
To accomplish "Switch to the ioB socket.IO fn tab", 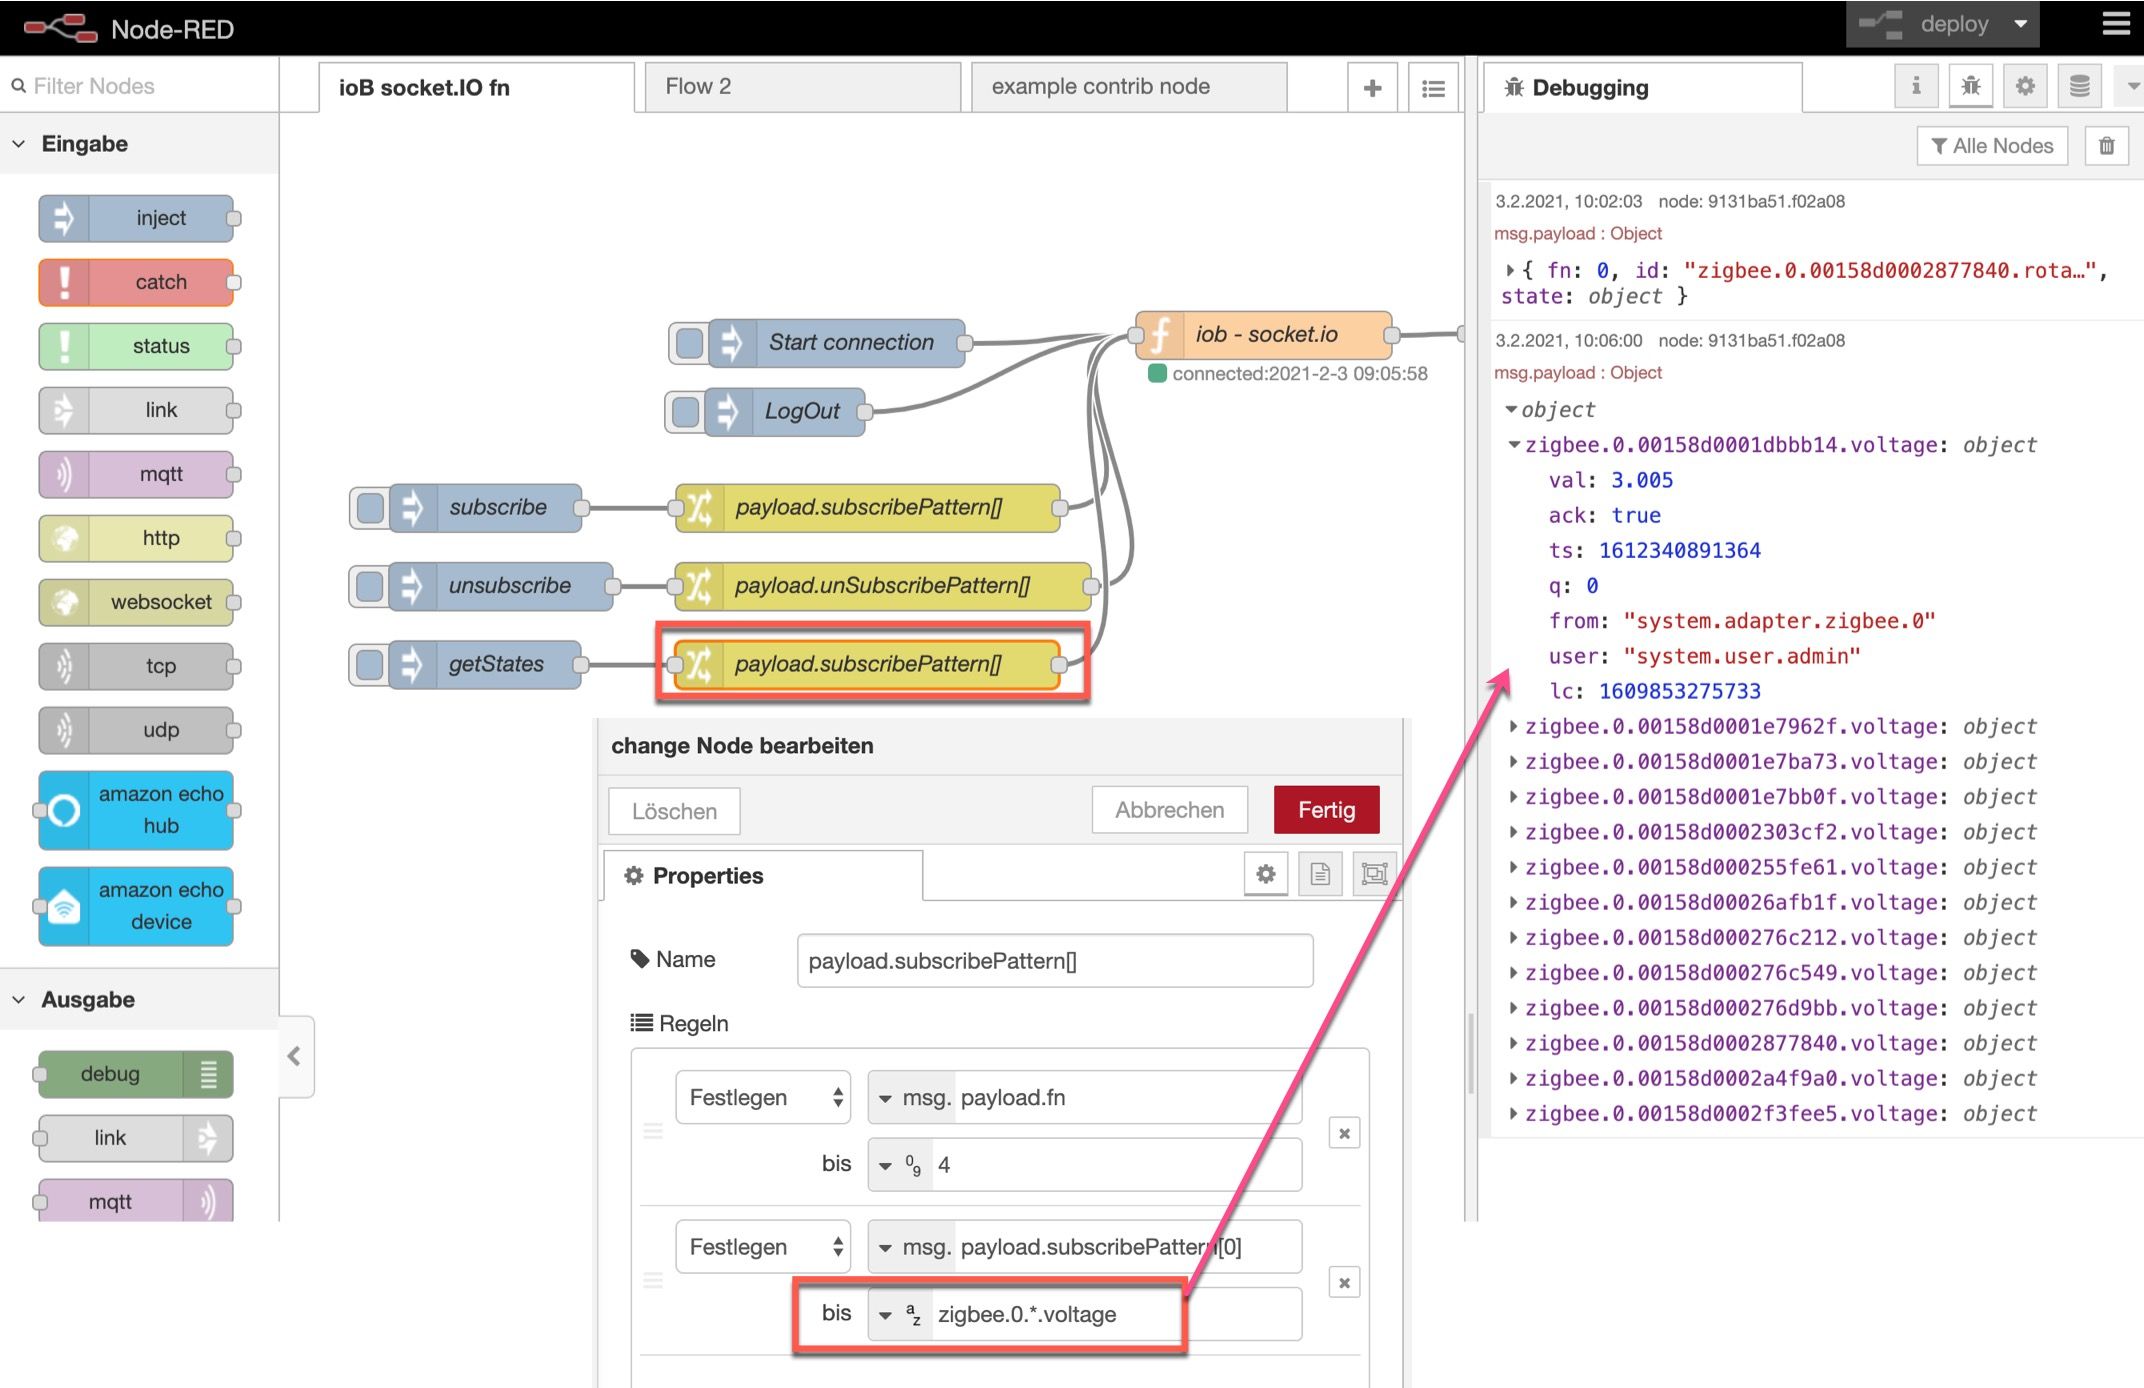I will [x=476, y=88].
